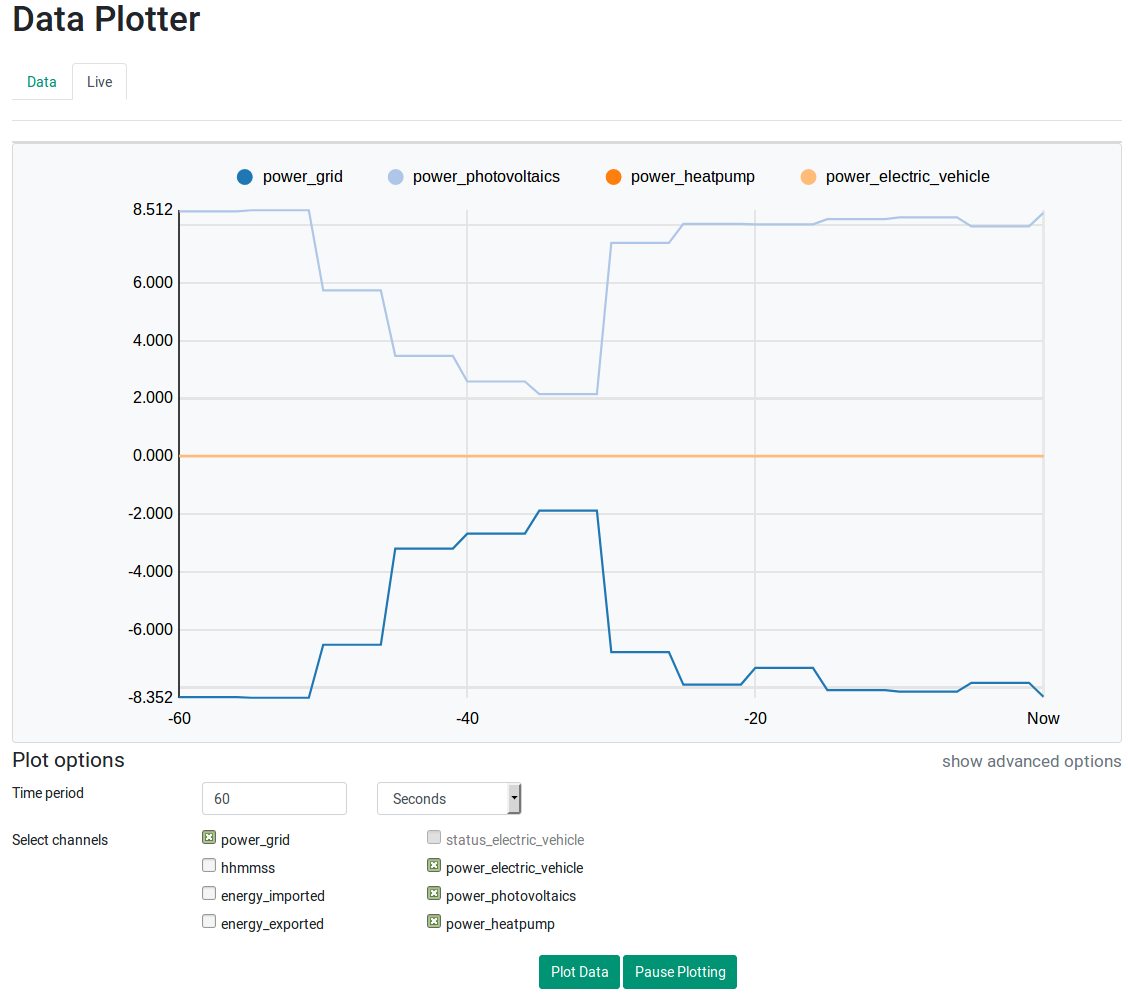
Task: Click the power_heatpump legend marker
Action: coord(615,176)
